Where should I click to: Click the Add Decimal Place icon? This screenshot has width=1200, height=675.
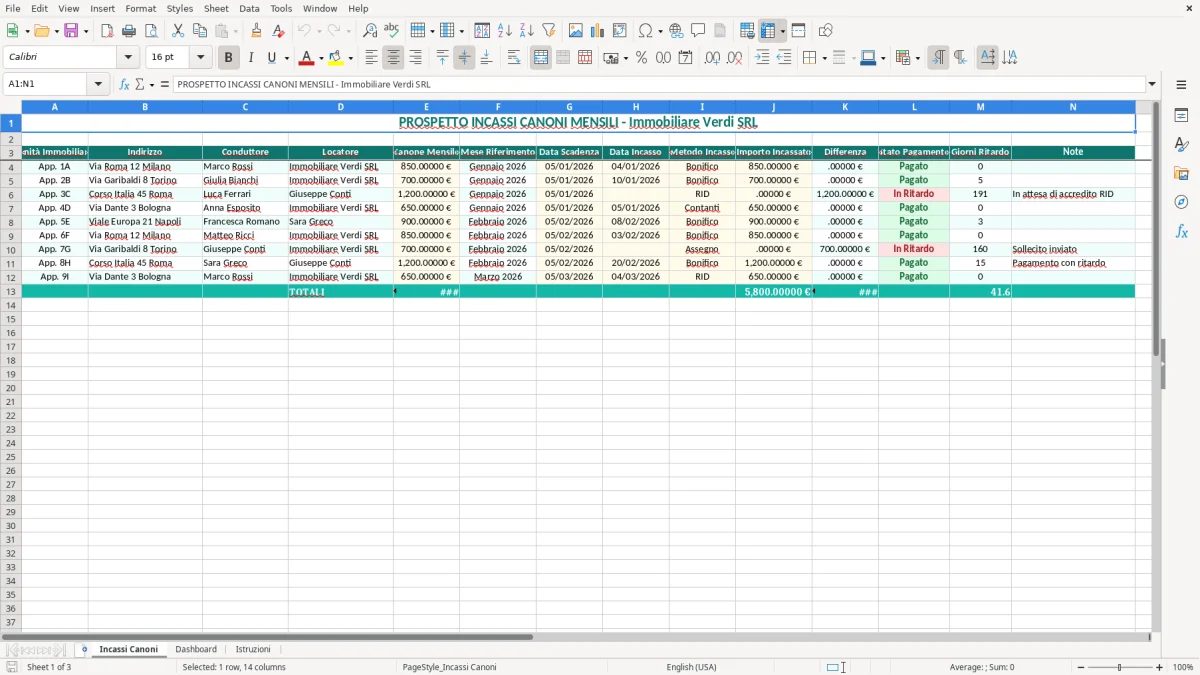coord(712,58)
